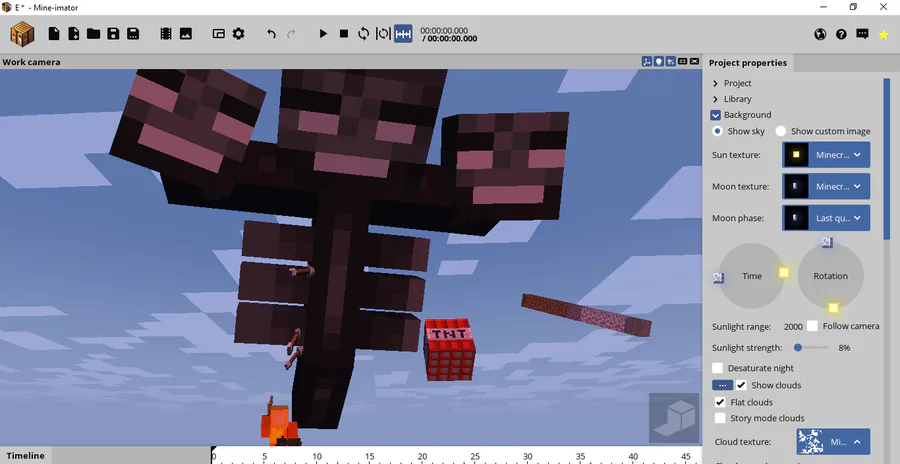Edit the Sunlight range value 2000
Viewport: 900px width, 464px height.
(793, 327)
